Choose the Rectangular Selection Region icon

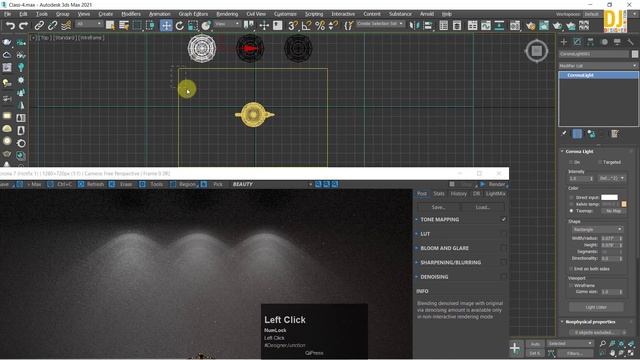click(137, 26)
